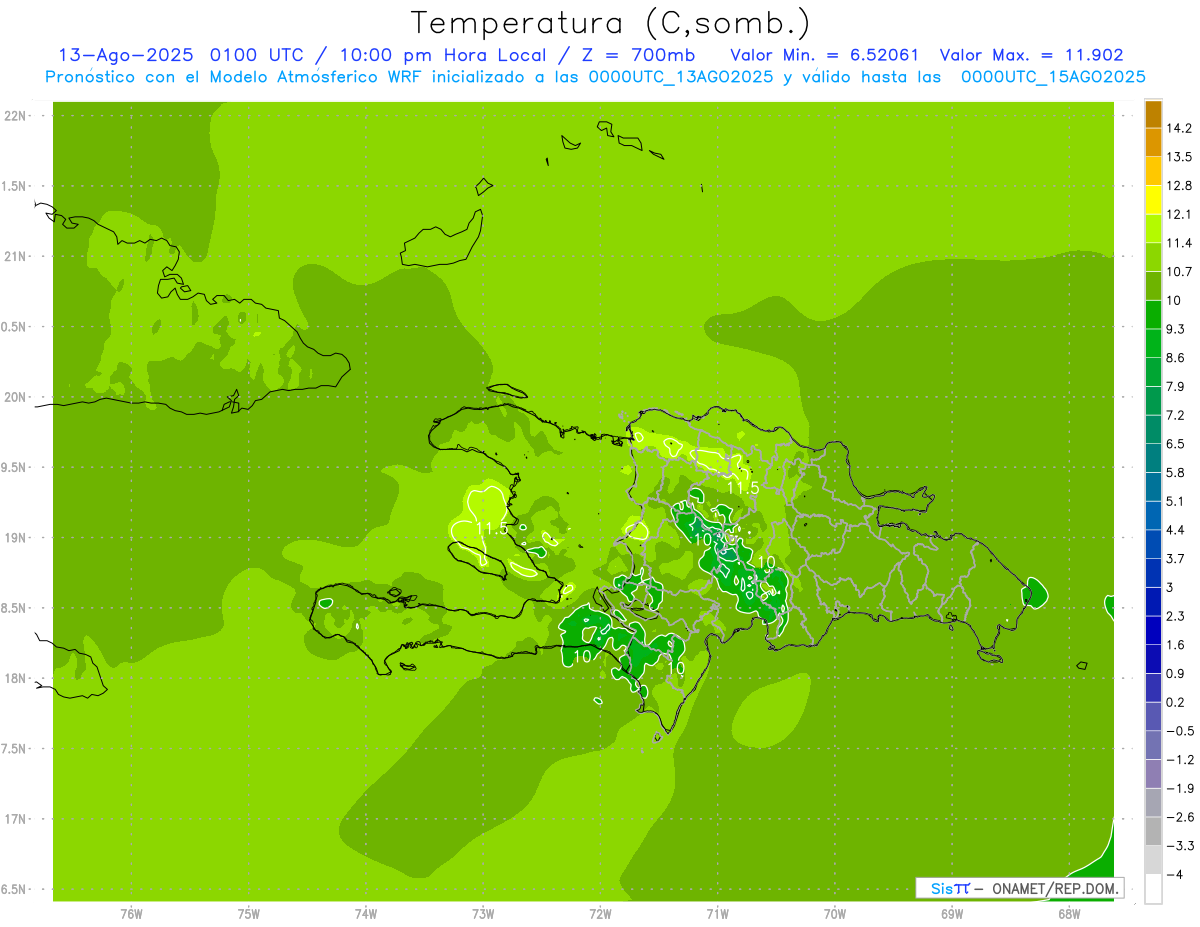Click the "17N" latitude axis label
Image resolution: width=1200 pixels, height=927 pixels.
point(17,819)
